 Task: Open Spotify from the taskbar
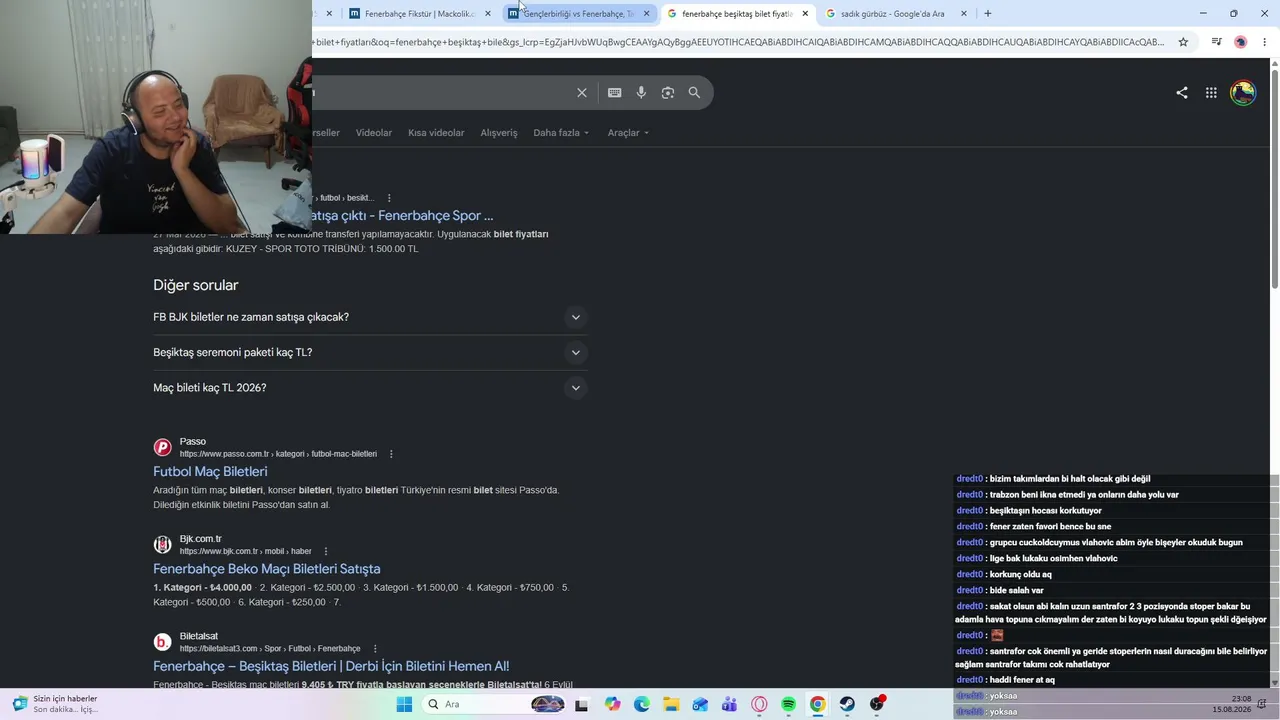[x=788, y=704]
